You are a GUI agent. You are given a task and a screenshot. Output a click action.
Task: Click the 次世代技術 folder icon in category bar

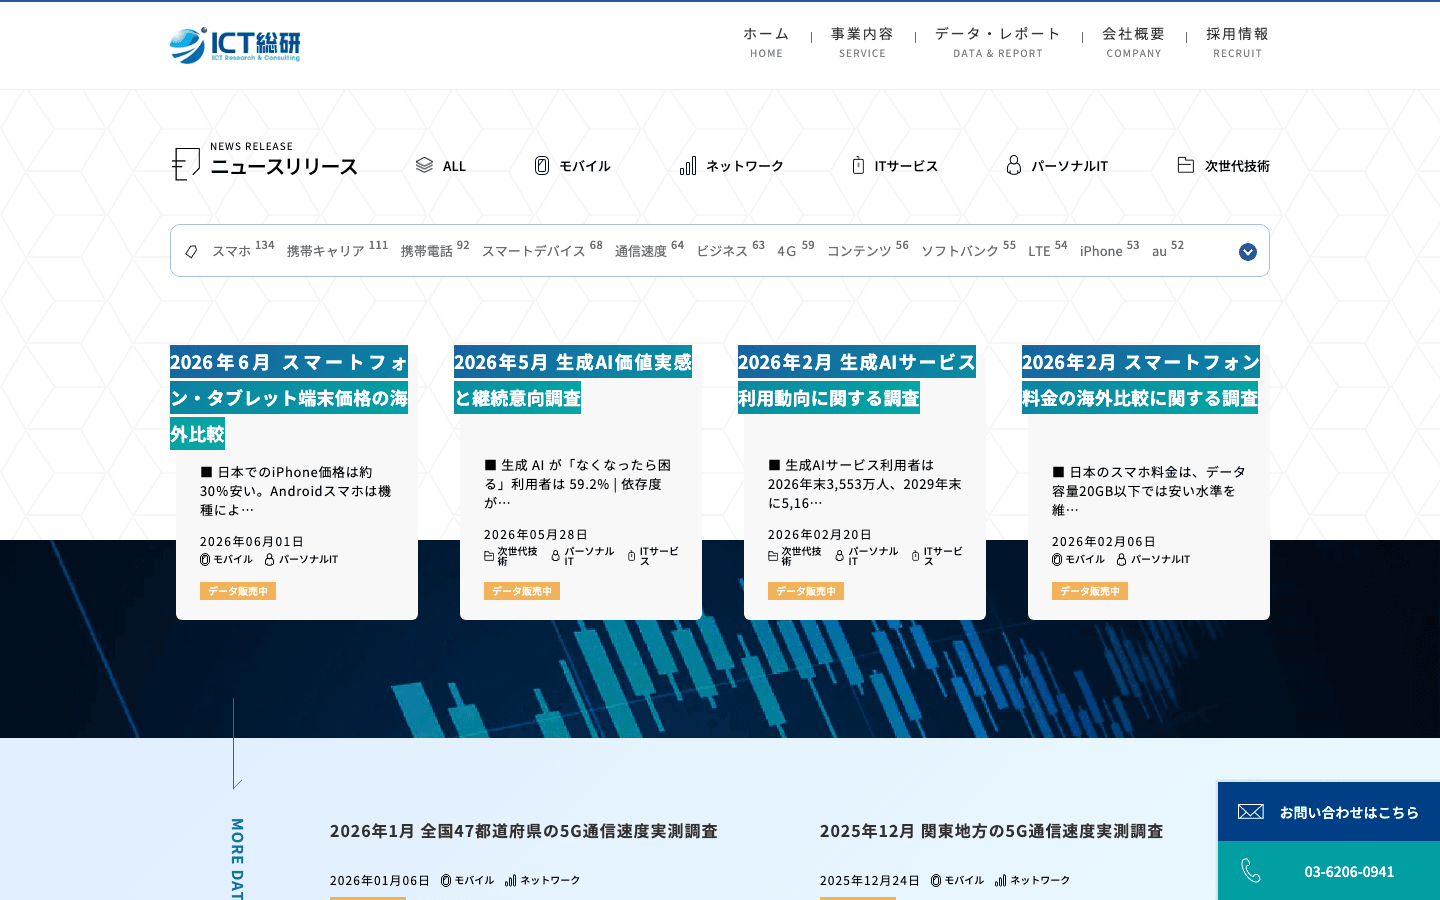pyautogui.click(x=1186, y=165)
